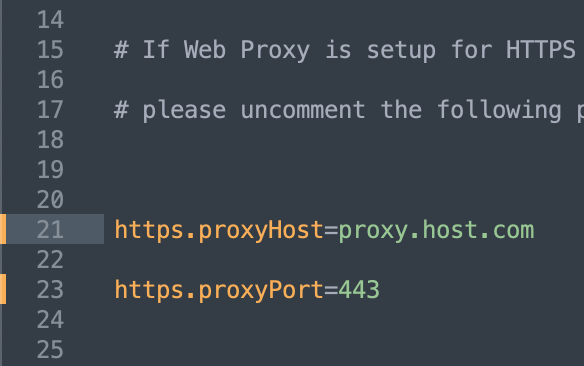This screenshot has width=584, height=366.
Task: Click line number 22 in gutter
Action: coord(51,260)
